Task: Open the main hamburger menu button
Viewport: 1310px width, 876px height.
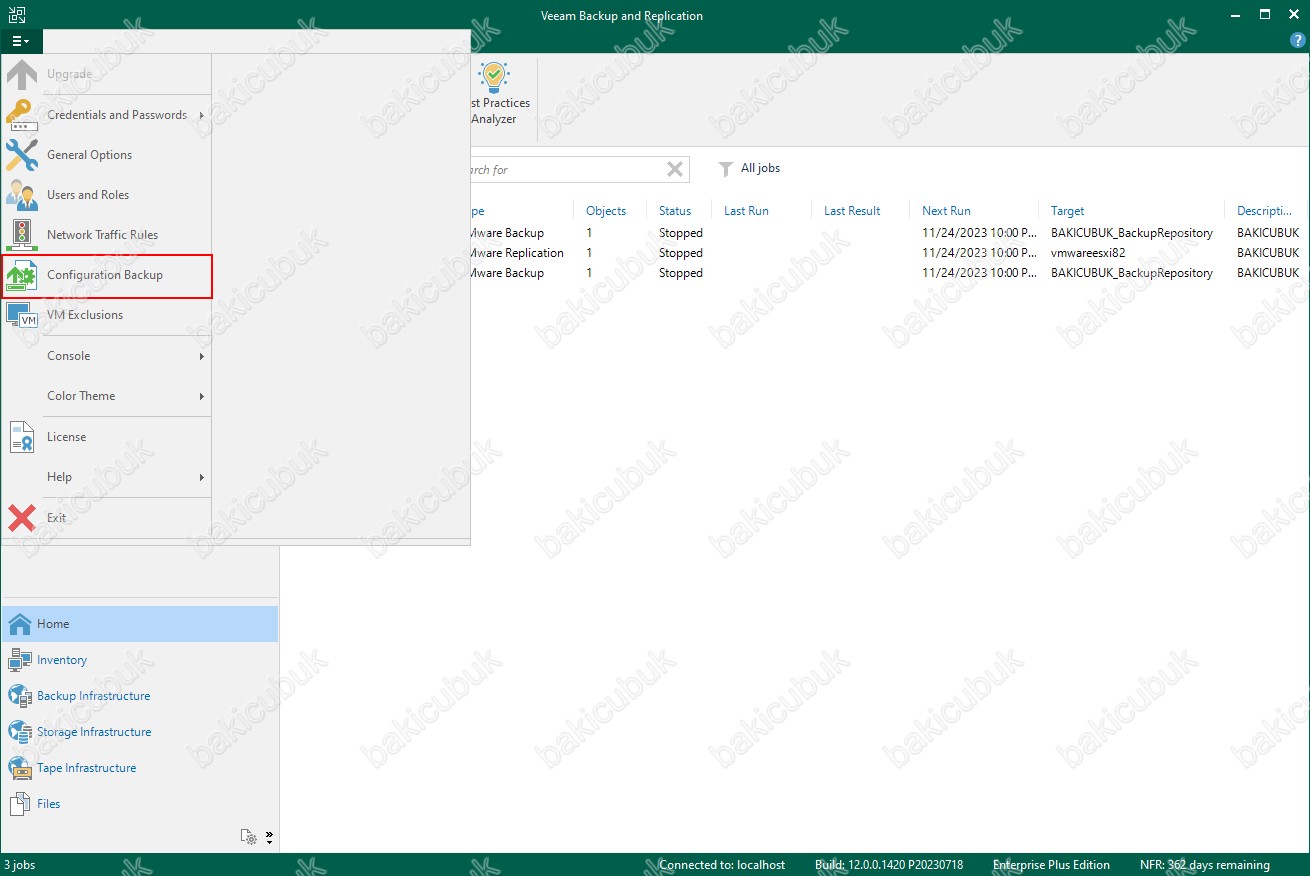Action: (x=21, y=41)
